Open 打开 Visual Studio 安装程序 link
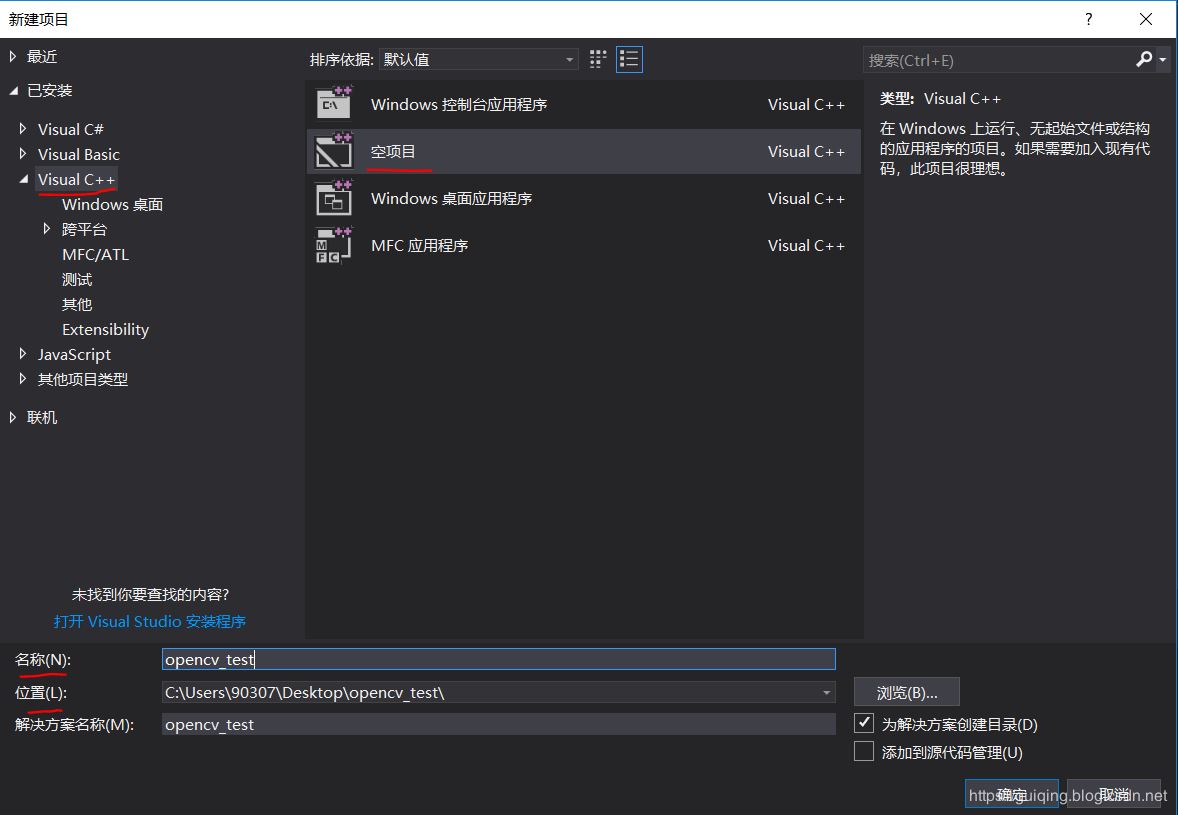This screenshot has width=1178, height=815. [x=150, y=621]
